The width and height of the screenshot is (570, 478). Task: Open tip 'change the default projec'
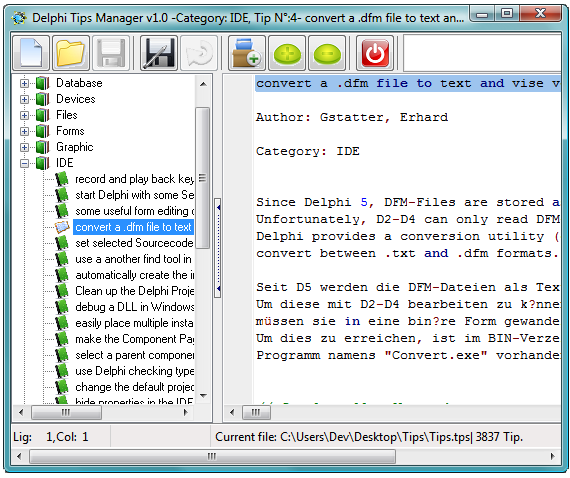point(135,387)
